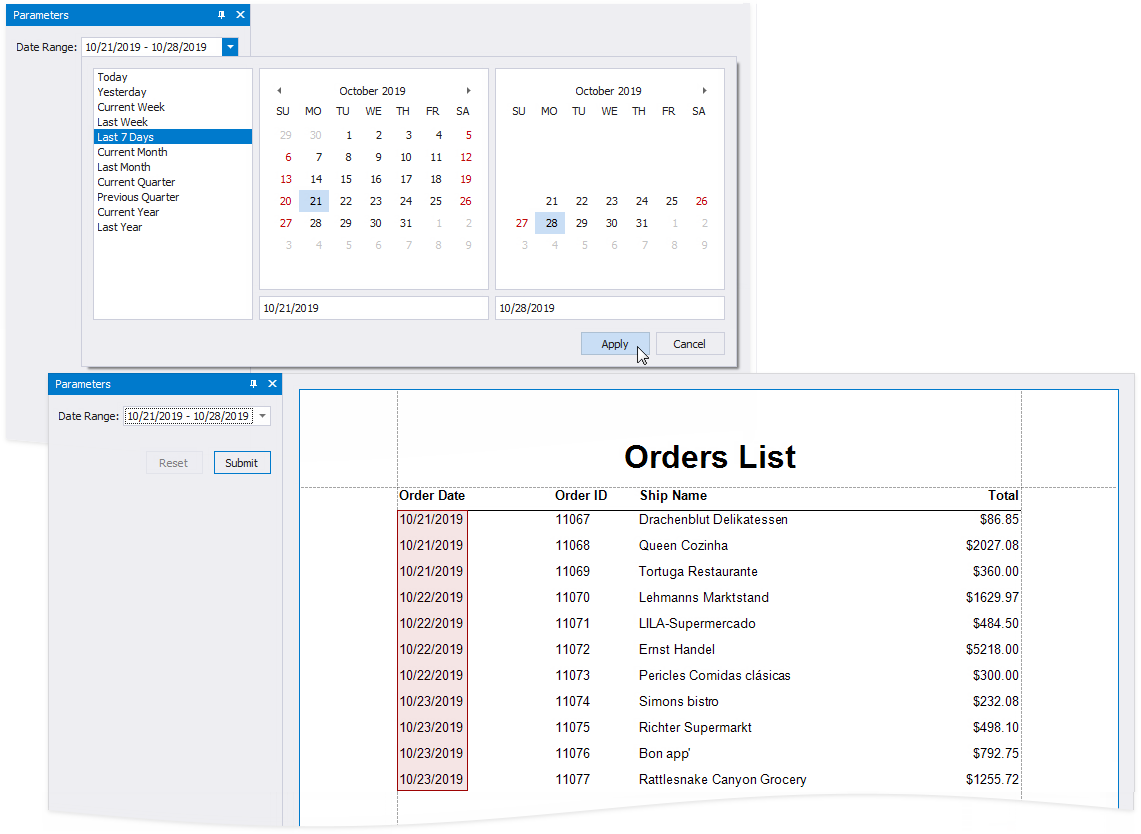The height and width of the screenshot is (834, 1141).
Task: Go to next month in right calendar
Action: click(704, 91)
